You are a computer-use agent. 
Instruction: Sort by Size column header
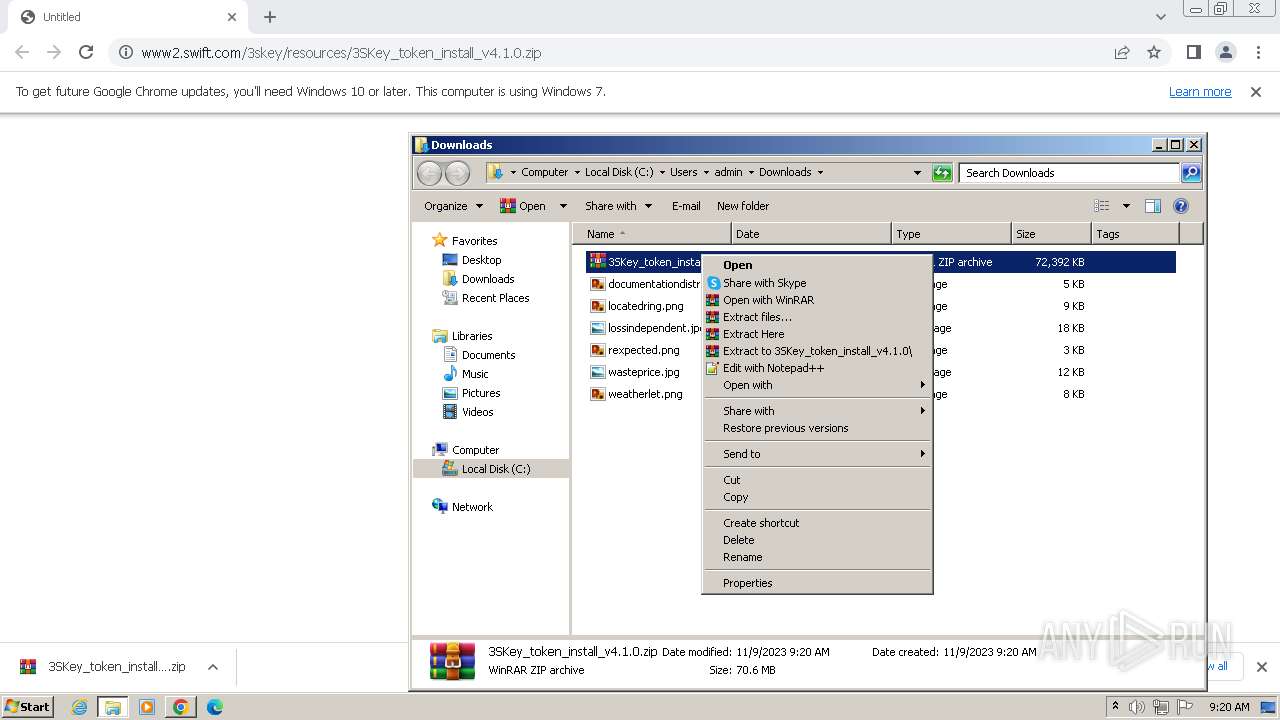(1051, 234)
